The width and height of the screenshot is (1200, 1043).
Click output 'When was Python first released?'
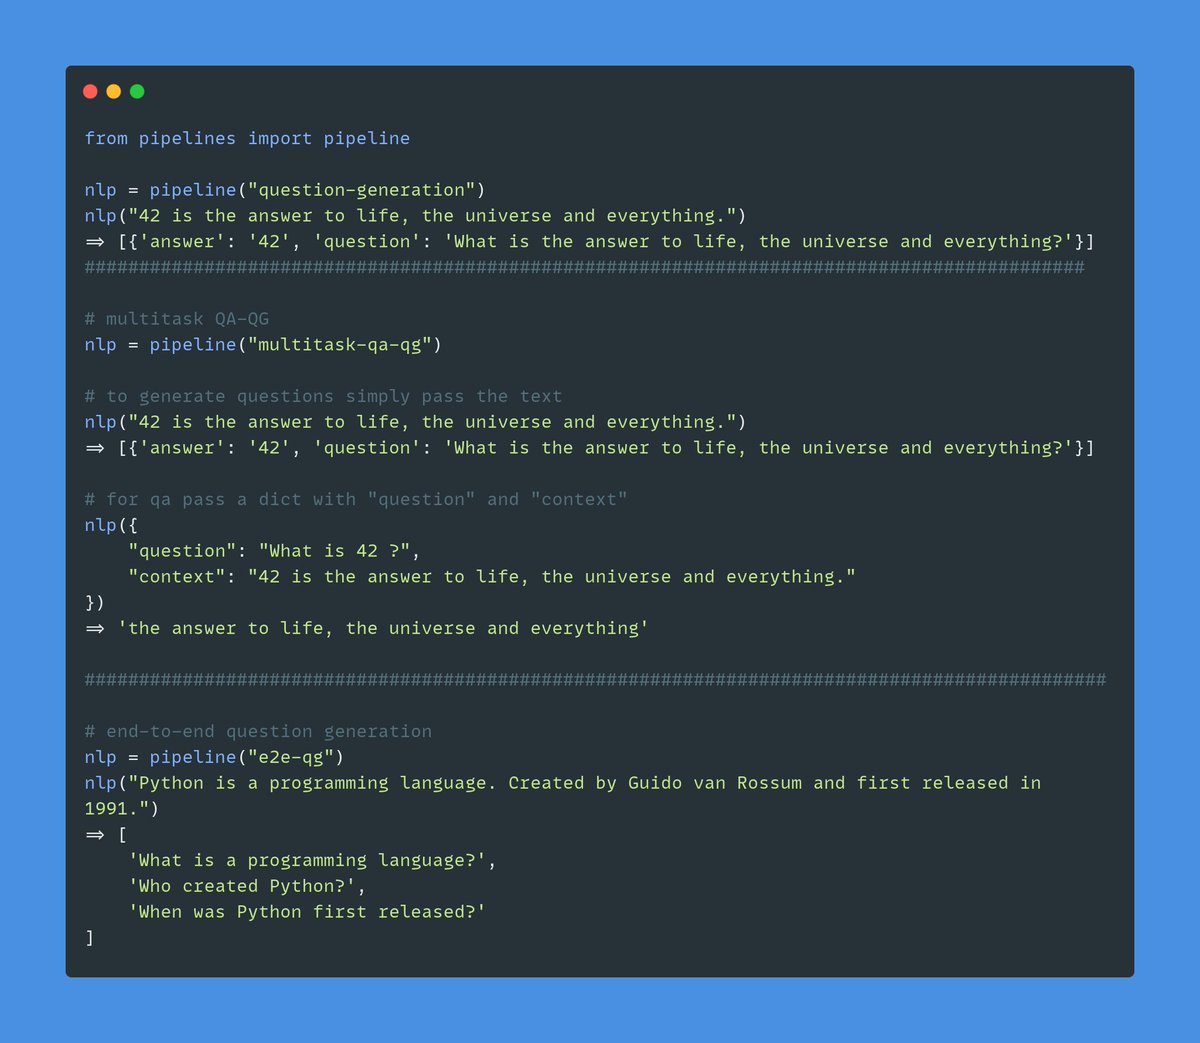307,912
